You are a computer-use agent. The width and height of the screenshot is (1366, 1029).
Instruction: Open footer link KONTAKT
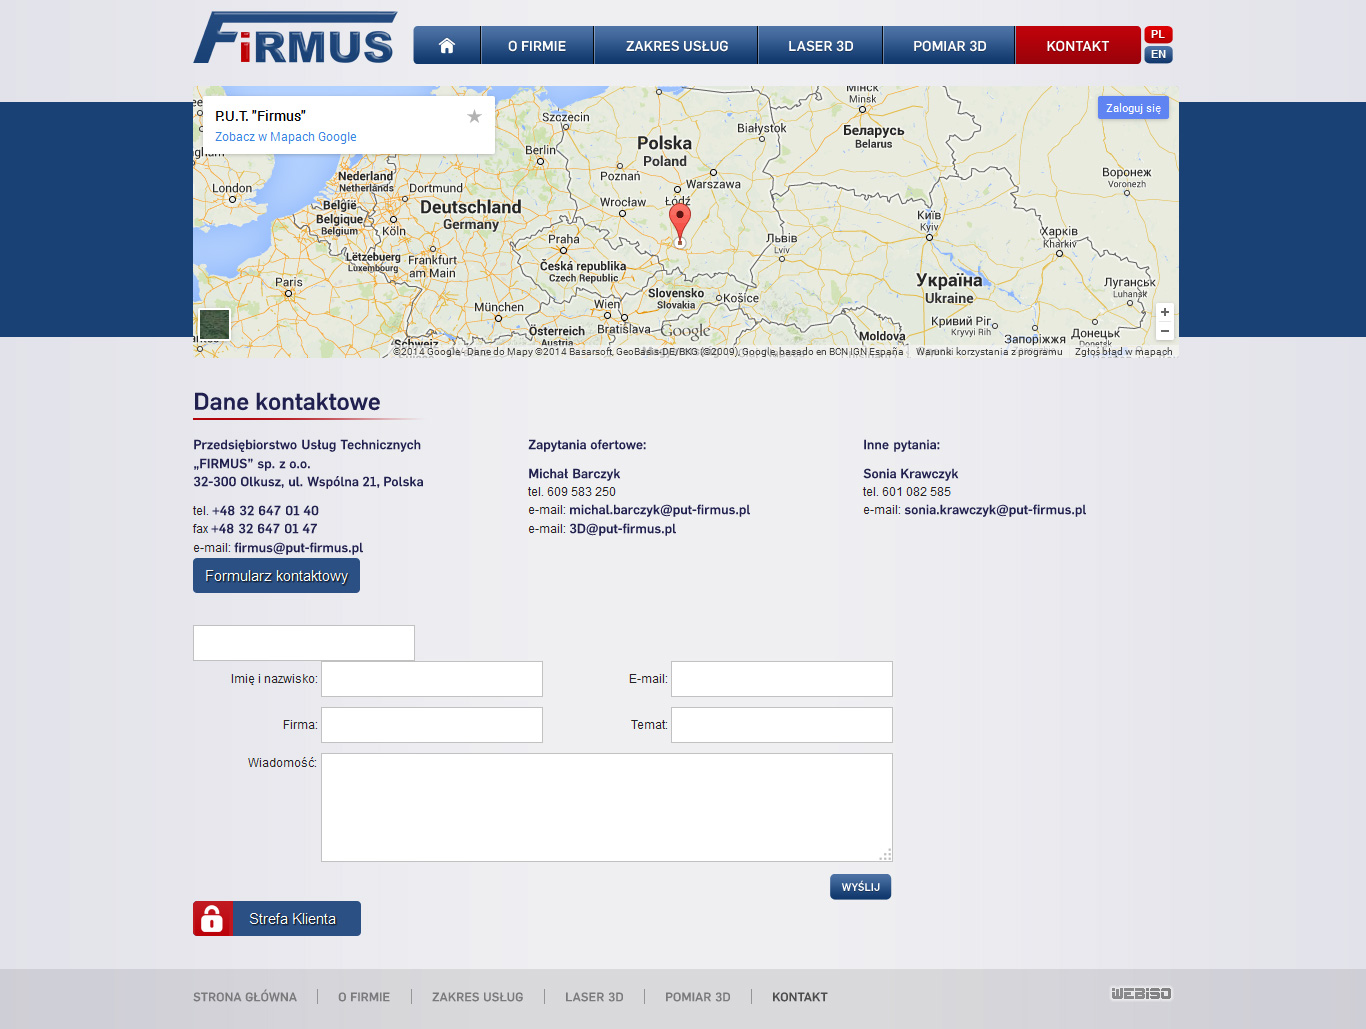(x=800, y=997)
